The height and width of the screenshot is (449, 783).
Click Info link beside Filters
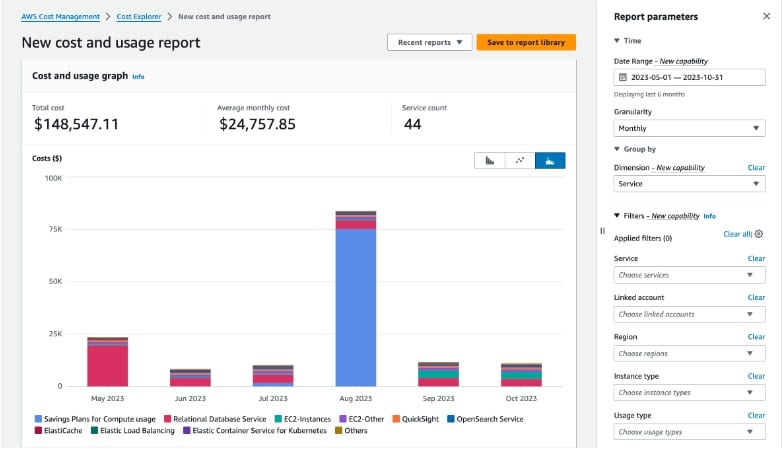(x=710, y=216)
